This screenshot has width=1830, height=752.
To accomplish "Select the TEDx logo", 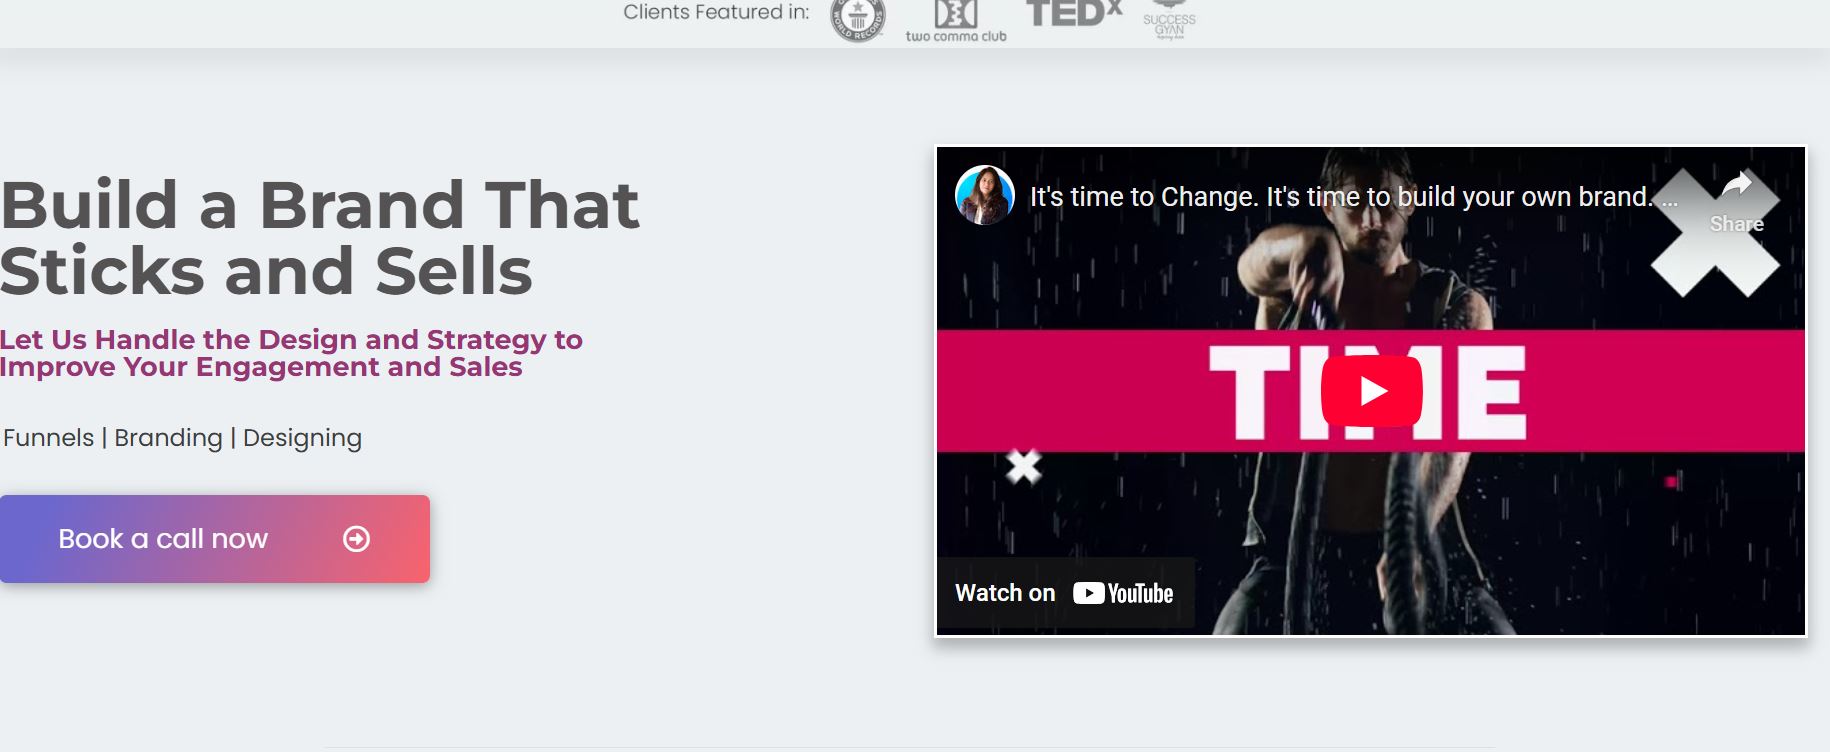I will click(1074, 13).
